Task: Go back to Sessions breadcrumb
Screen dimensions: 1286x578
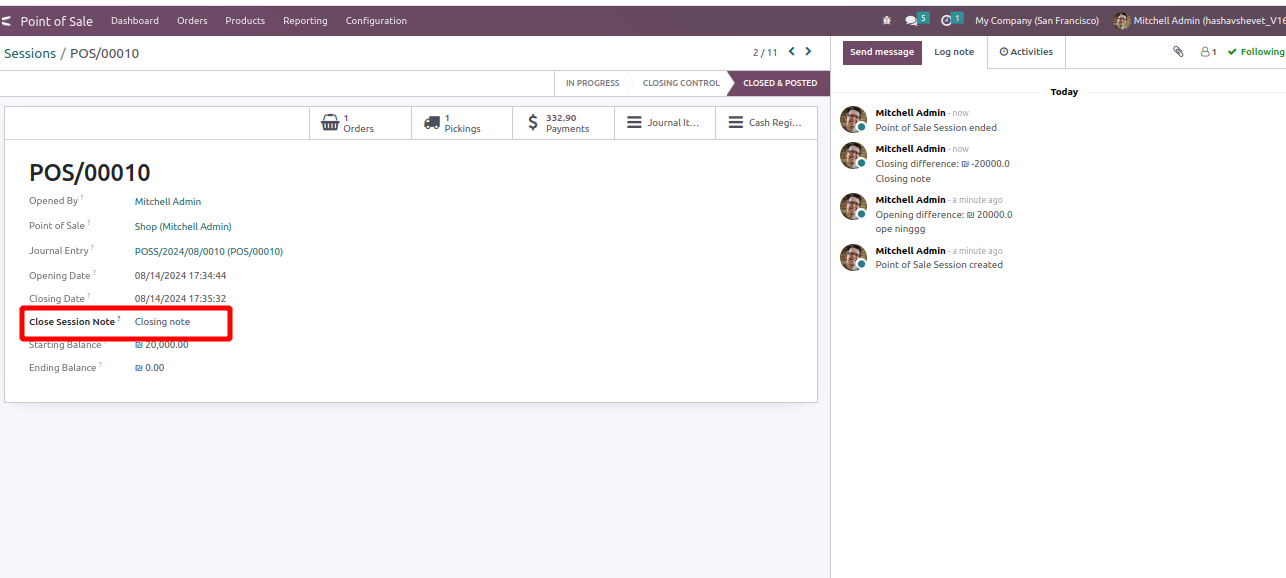Action: tap(30, 53)
